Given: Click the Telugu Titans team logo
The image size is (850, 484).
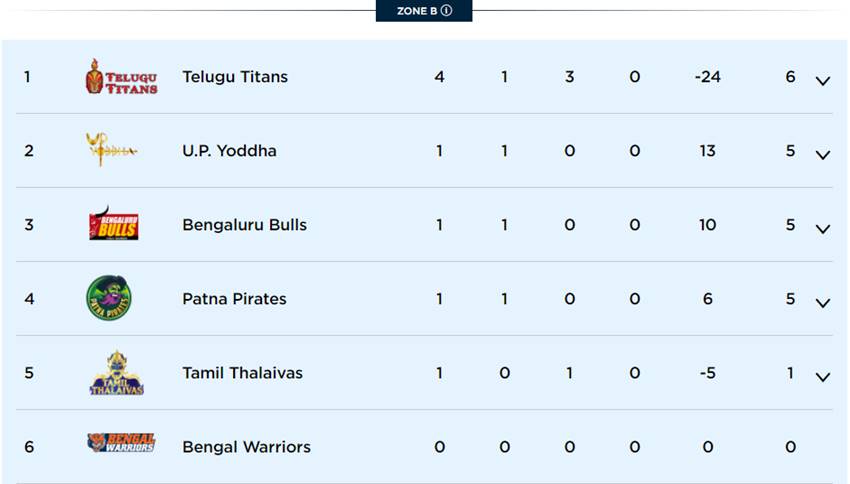Looking at the screenshot, I should 121,77.
